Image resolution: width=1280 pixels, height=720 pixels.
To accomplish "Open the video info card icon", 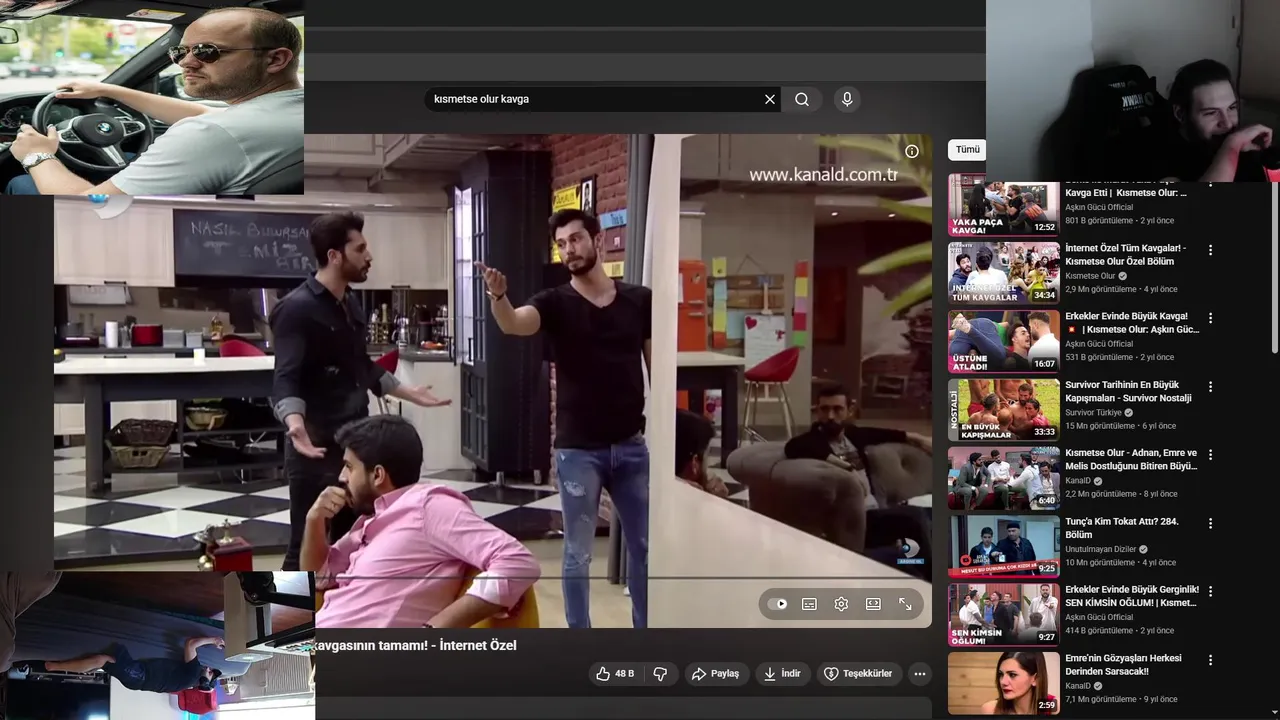I will point(912,151).
